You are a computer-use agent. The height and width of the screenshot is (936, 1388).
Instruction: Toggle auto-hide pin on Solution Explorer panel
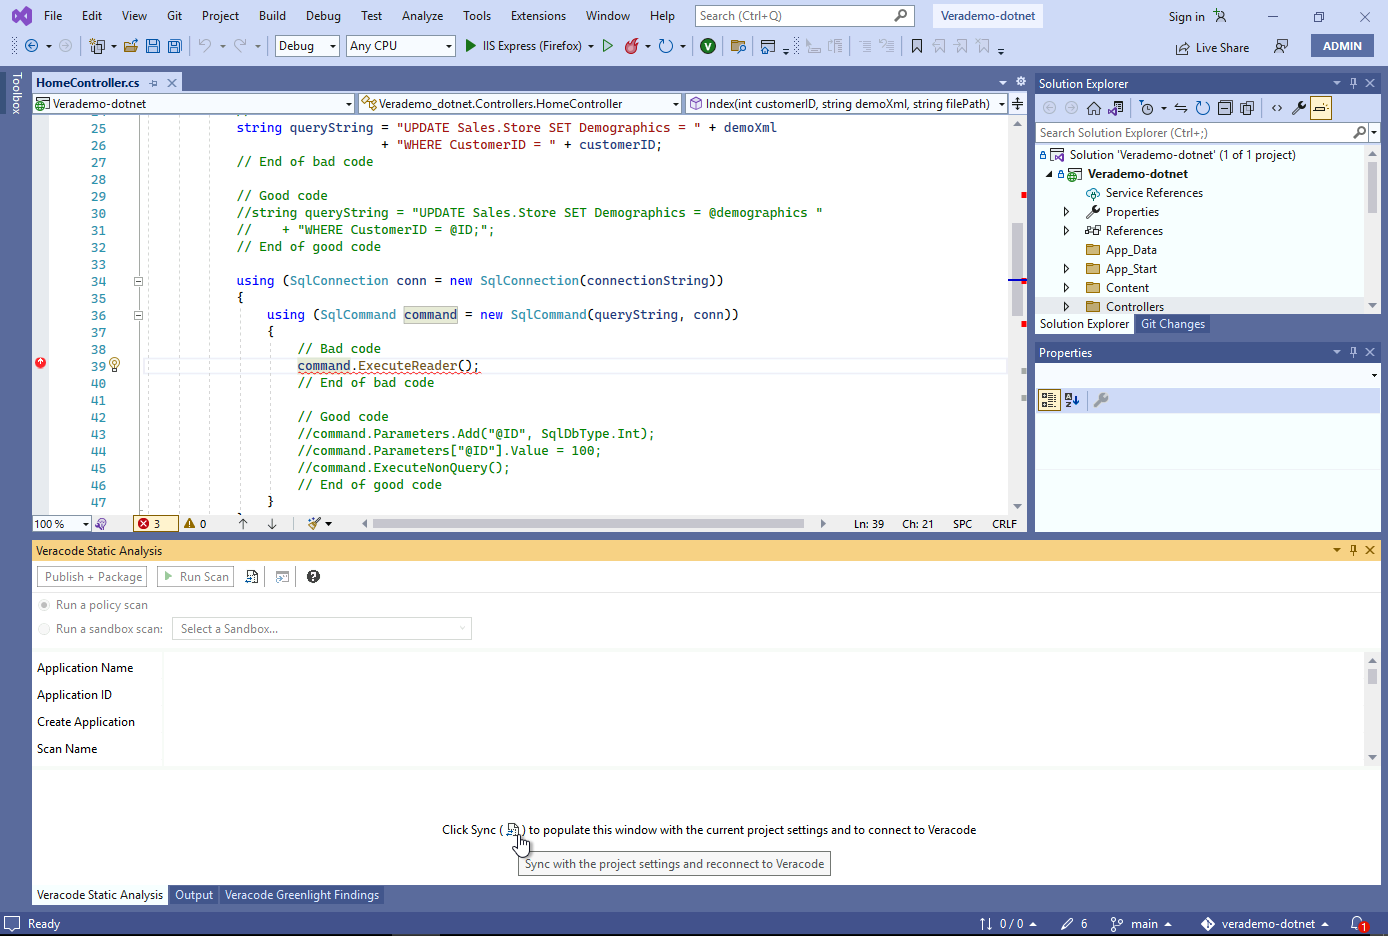point(1353,83)
